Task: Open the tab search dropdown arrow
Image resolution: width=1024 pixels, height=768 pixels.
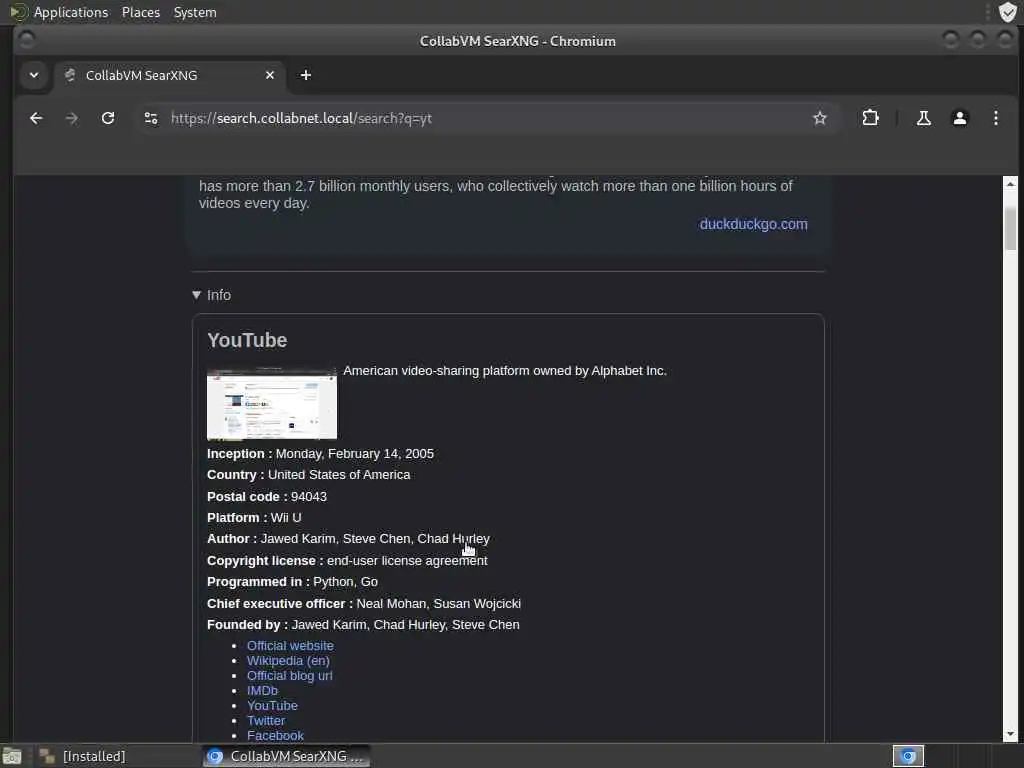Action: (x=34, y=75)
